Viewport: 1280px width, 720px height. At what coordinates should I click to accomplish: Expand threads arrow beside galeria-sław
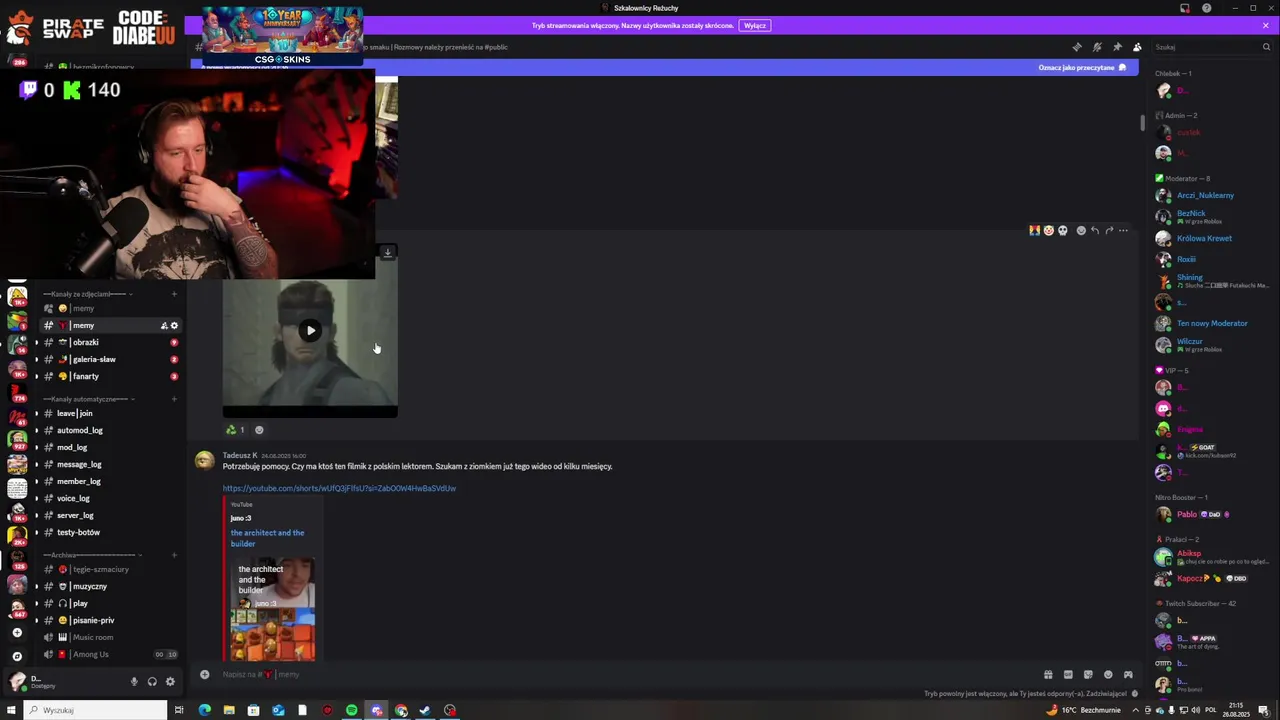pyautogui.click(x=37, y=359)
